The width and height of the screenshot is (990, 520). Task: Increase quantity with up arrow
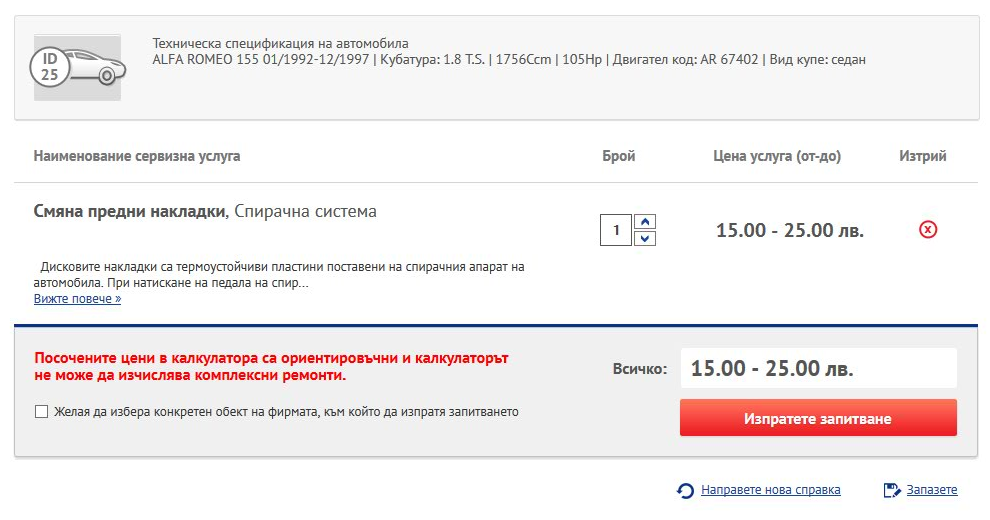(645, 222)
